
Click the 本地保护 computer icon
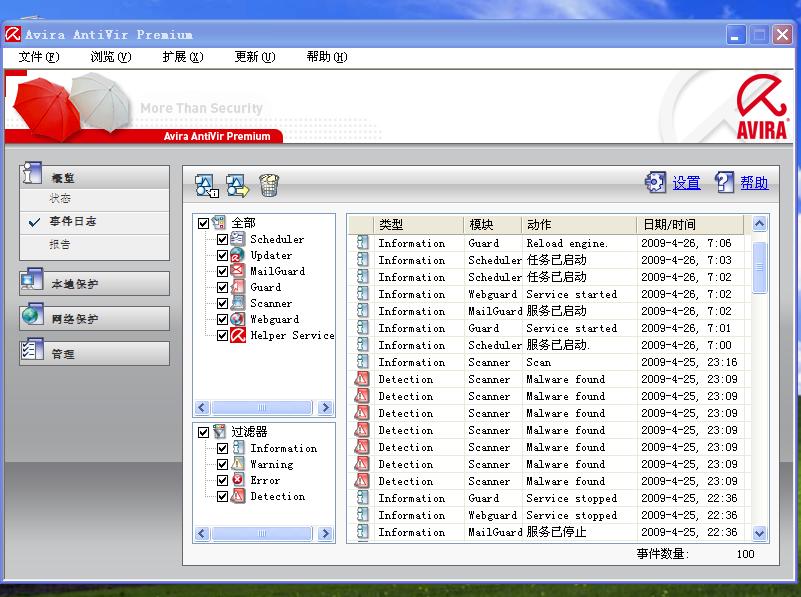(32, 279)
